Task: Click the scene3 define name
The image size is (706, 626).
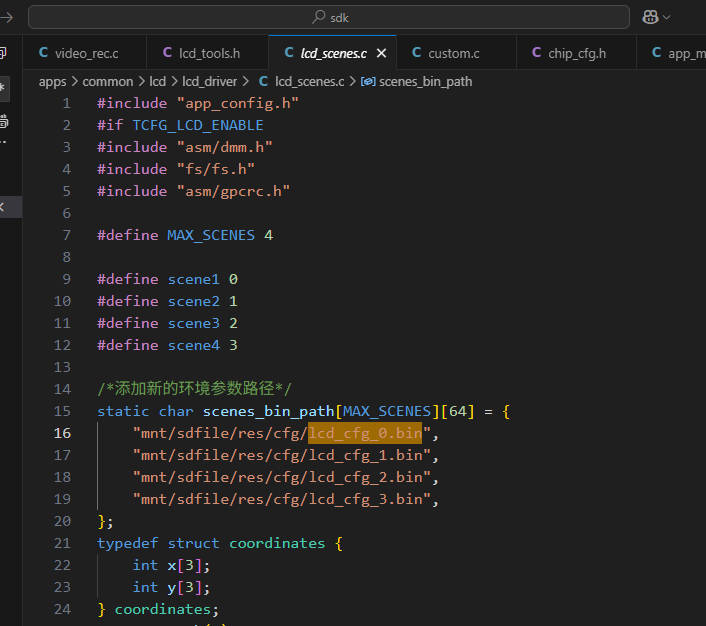Action: (194, 323)
